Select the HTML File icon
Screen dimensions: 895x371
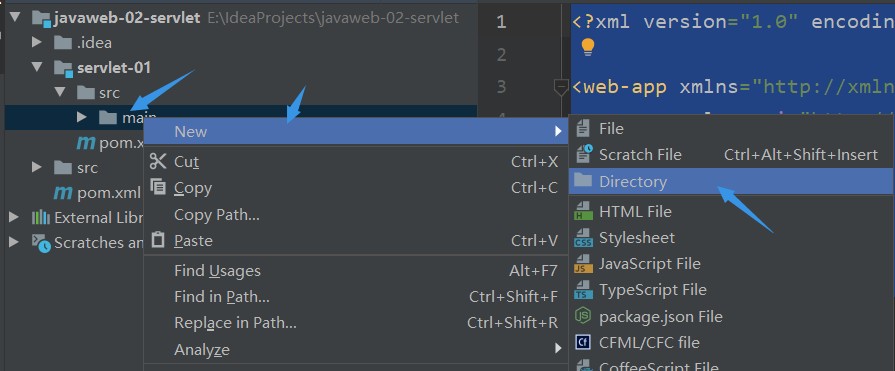tap(583, 211)
